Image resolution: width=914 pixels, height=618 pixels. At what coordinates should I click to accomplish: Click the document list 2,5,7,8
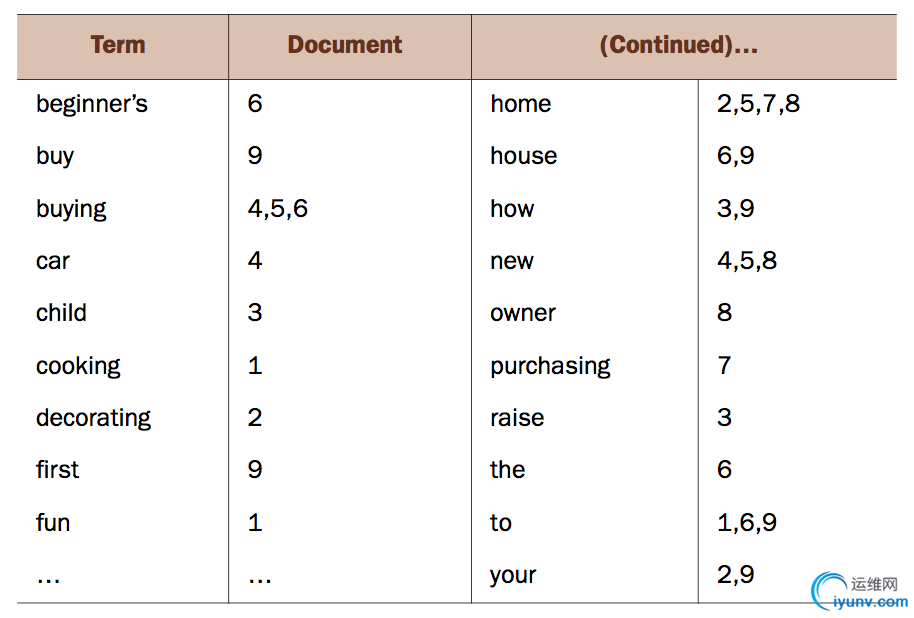758,104
